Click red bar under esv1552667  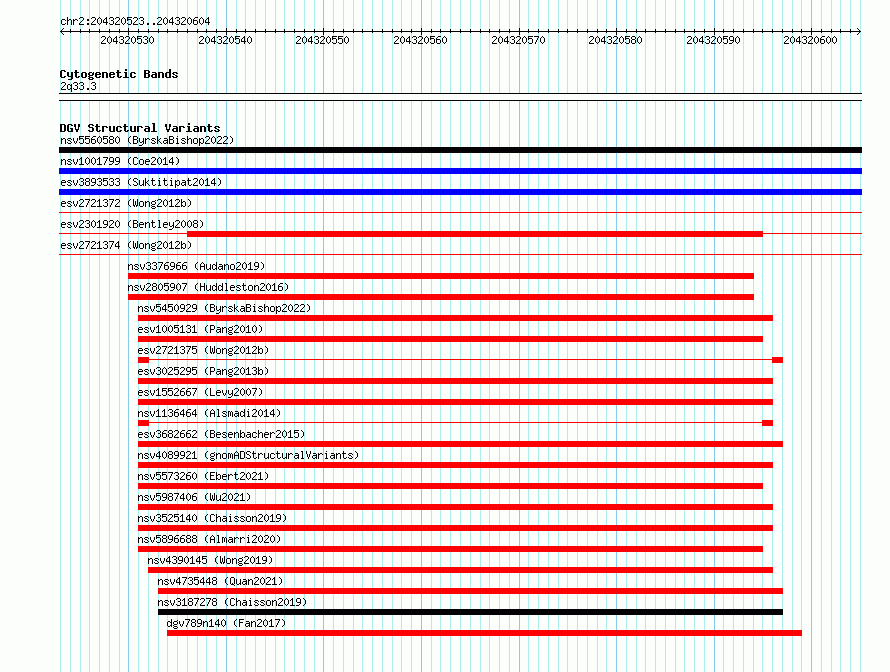[455, 402]
